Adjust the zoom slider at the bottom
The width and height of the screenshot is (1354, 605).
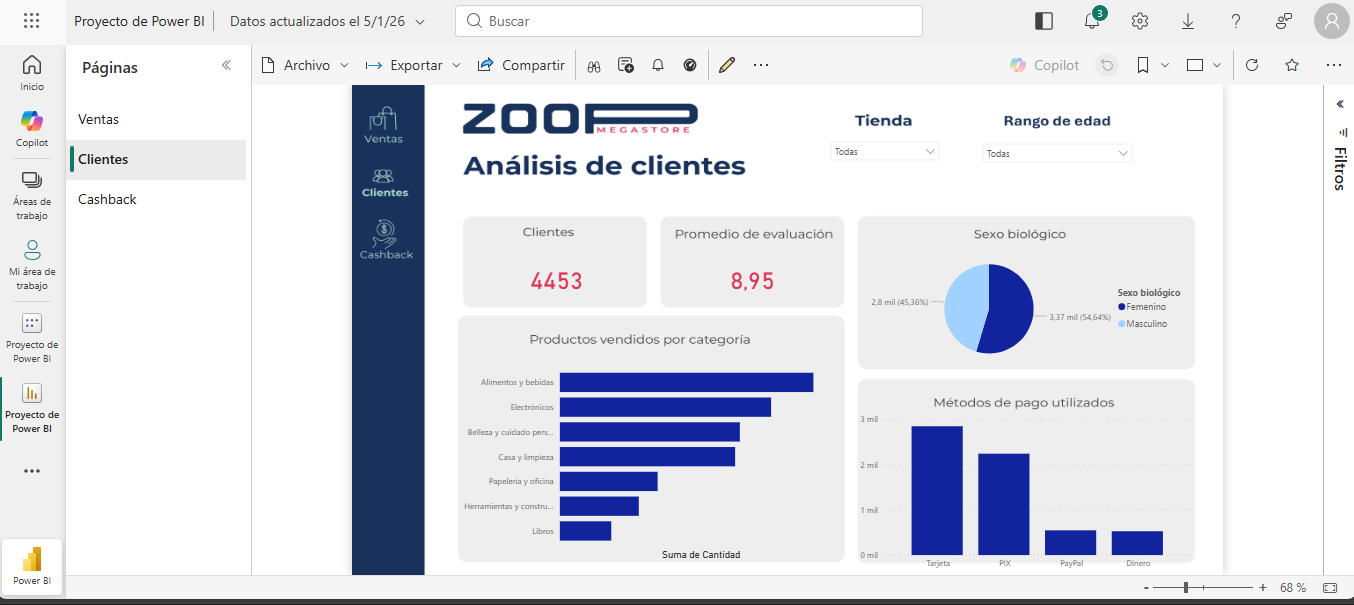[1185, 588]
